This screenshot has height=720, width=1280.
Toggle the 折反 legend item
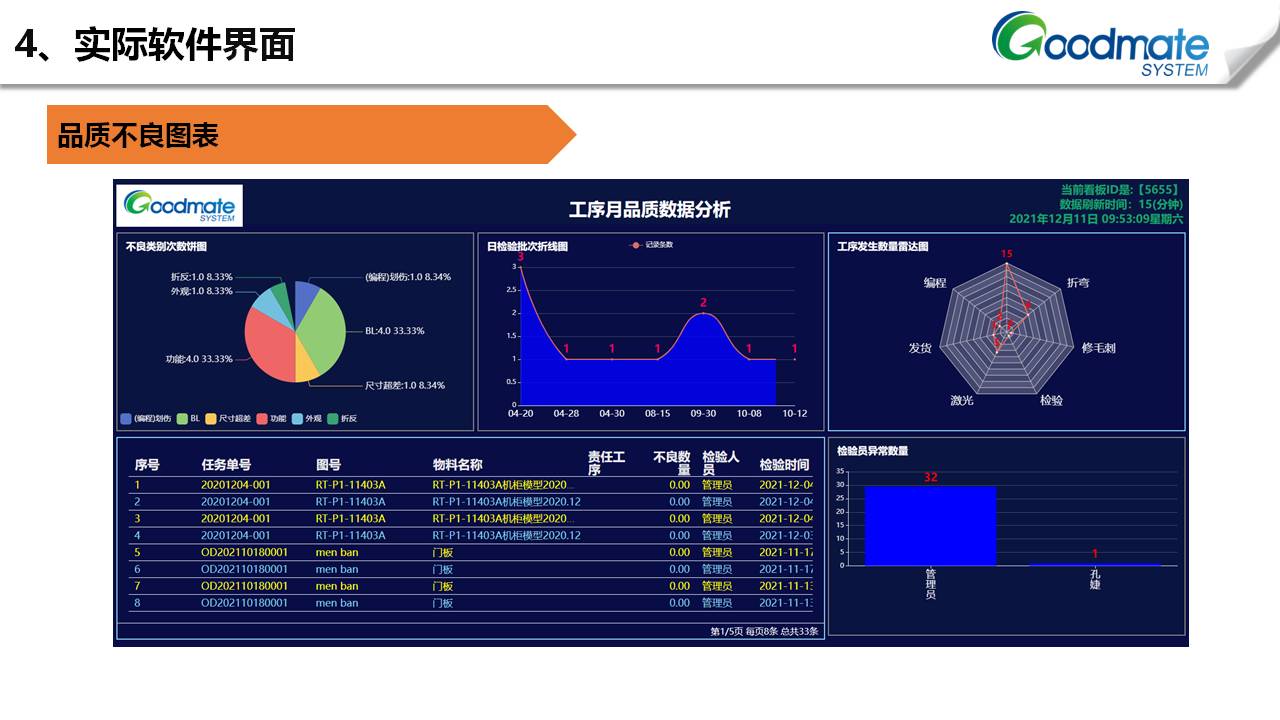tap(342, 419)
